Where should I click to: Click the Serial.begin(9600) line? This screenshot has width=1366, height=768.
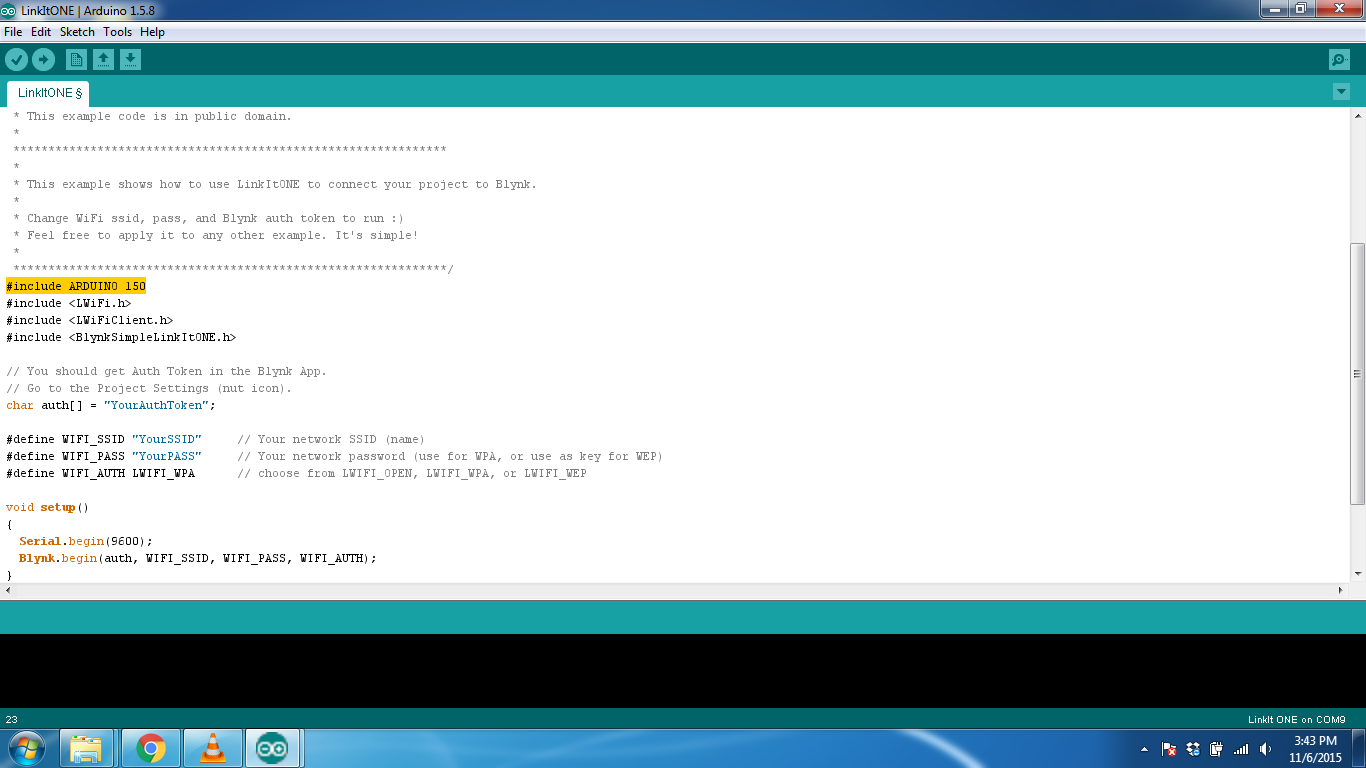(x=86, y=541)
